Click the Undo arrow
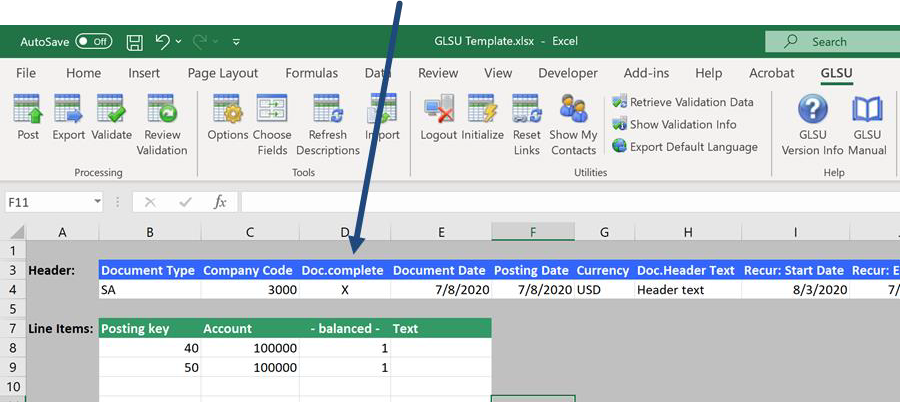 point(163,41)
